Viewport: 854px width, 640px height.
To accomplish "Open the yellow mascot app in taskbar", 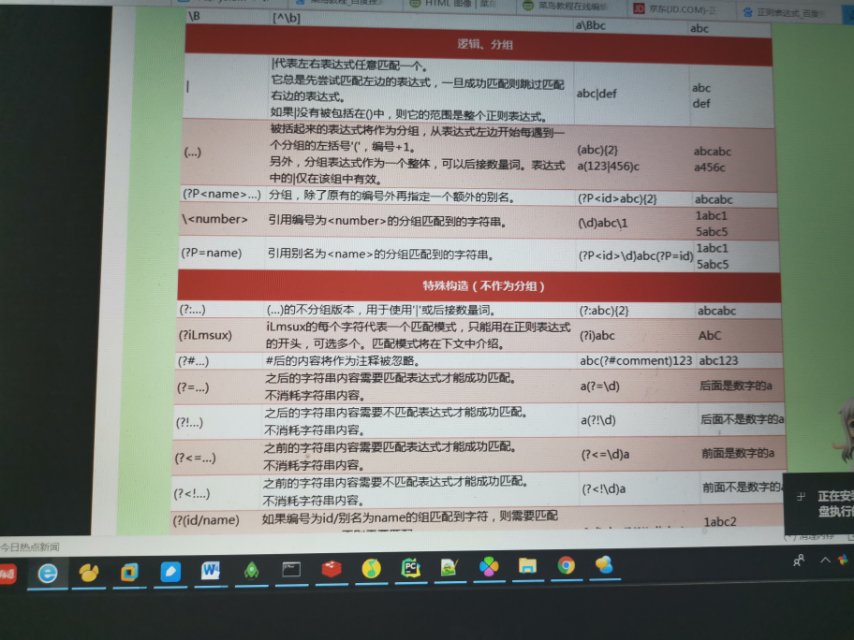I will pyautogui.click(x=89, y=572).
